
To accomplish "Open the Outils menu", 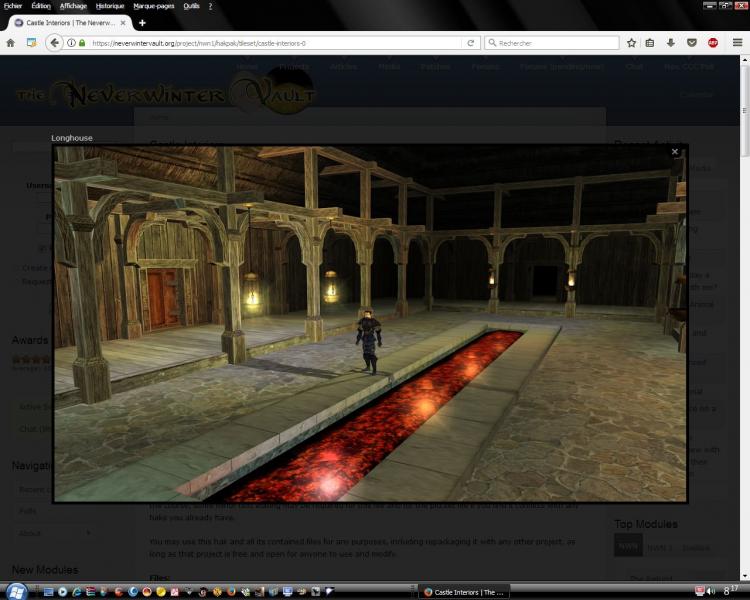I will pos(191,6).
